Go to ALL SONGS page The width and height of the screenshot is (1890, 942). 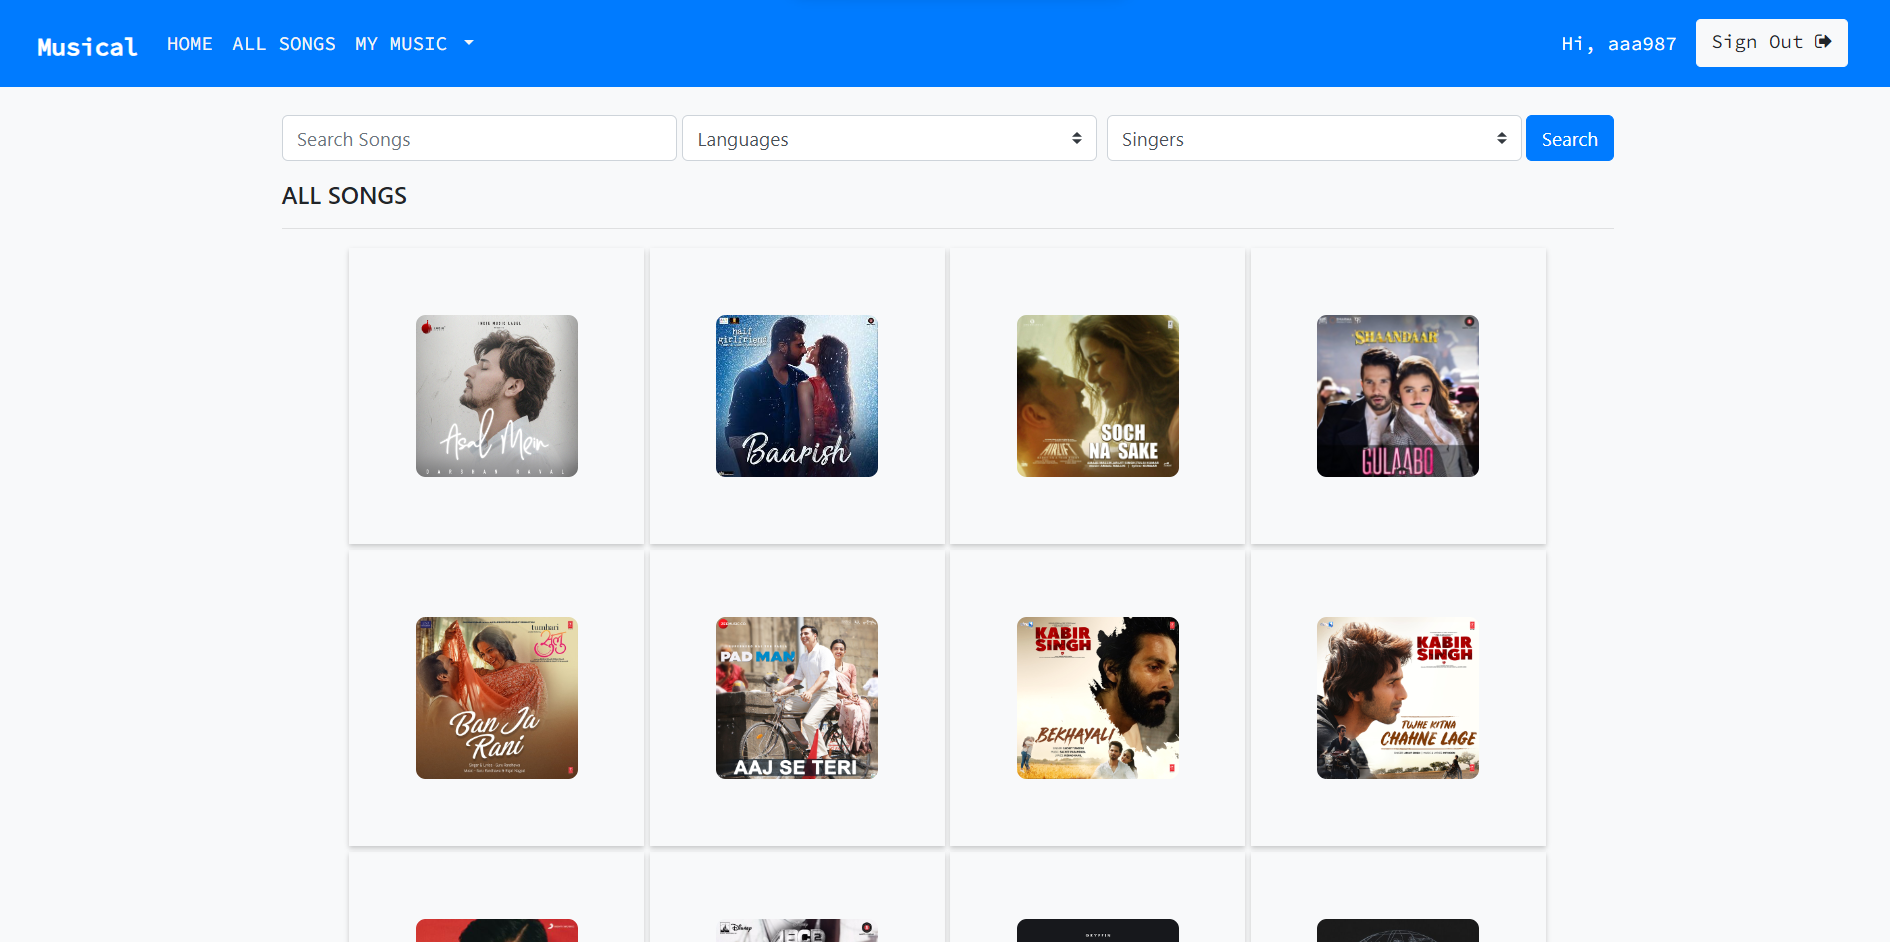tap(284, 44)
